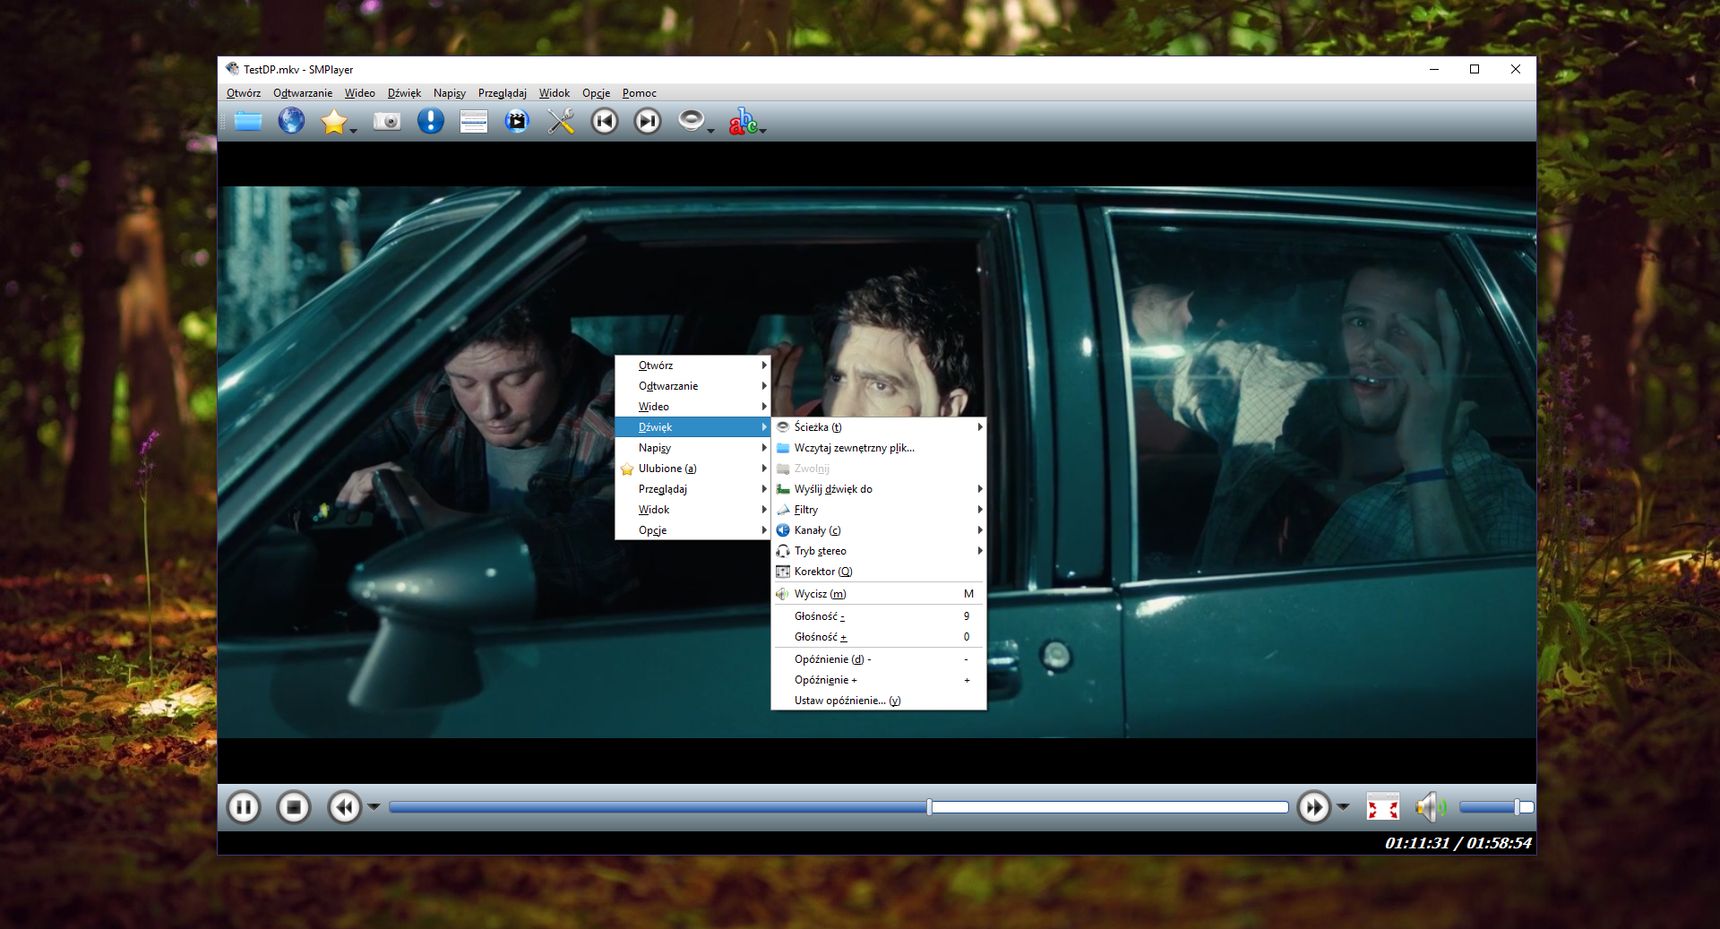1720x929 pixels.
Task: Toggle Wycisz (m) mute option
Action: [x=879, y=594]
